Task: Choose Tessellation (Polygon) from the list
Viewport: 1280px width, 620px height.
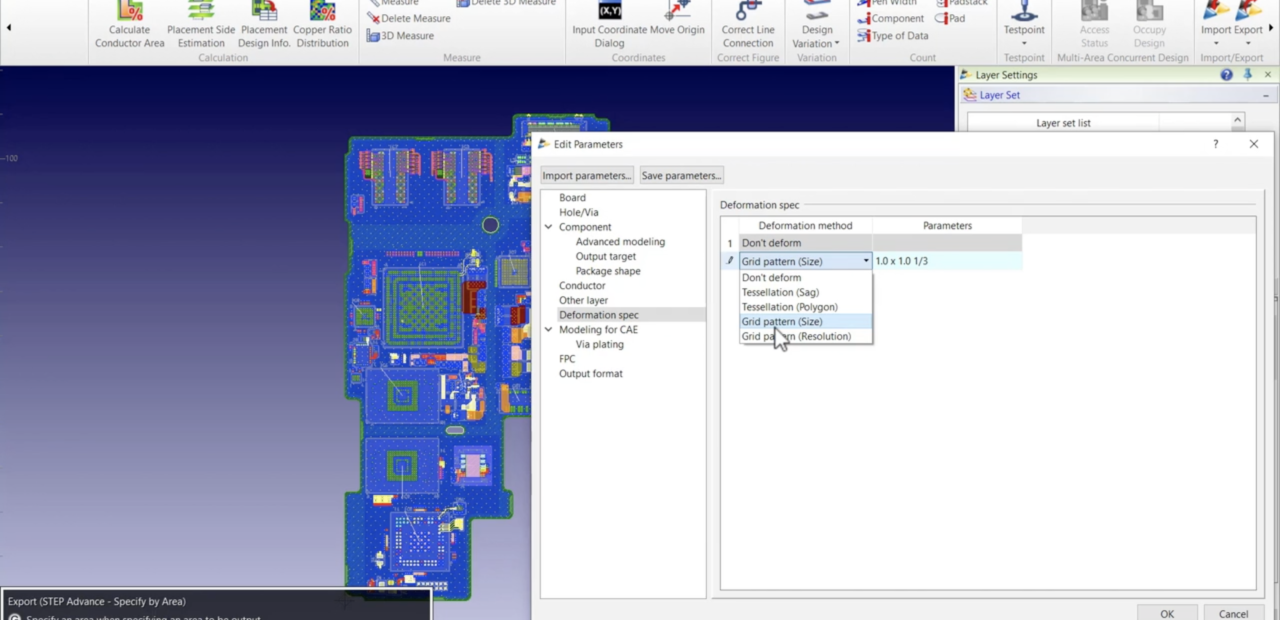Action: [789, 306]
